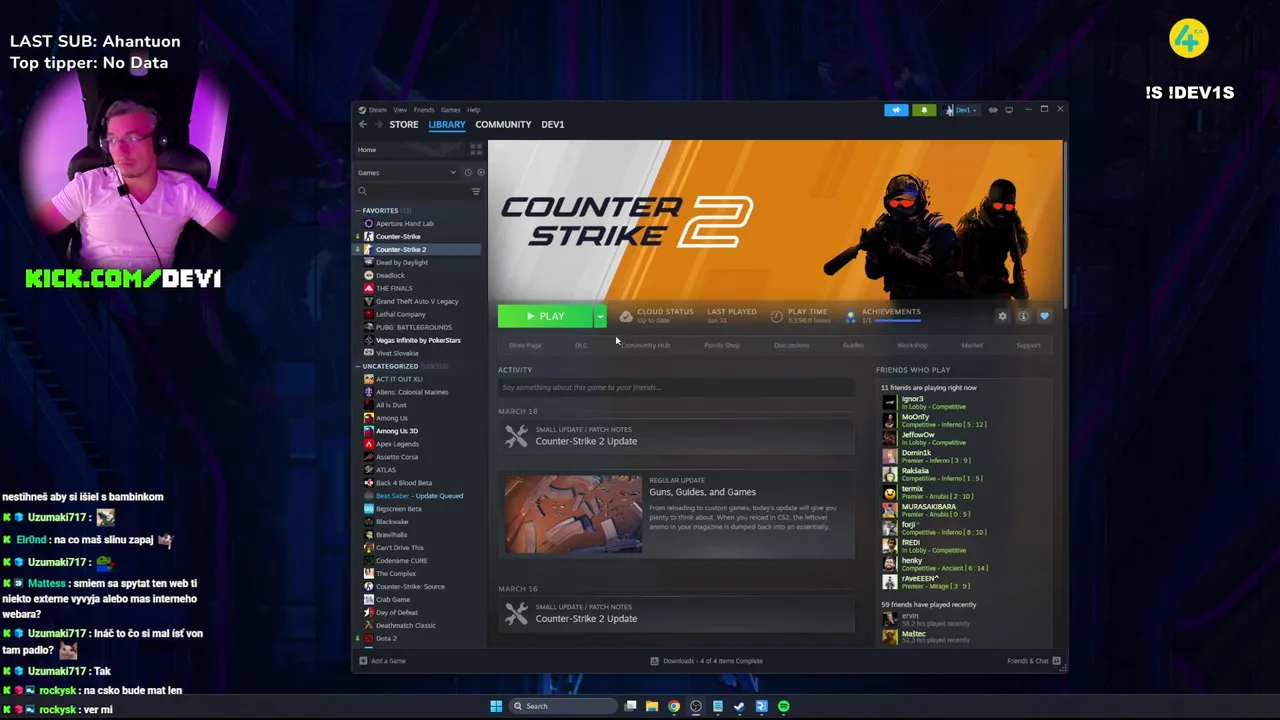1280x720 pixels.
Task: Open the COMMUNITY tab
Action: point(503,125)
